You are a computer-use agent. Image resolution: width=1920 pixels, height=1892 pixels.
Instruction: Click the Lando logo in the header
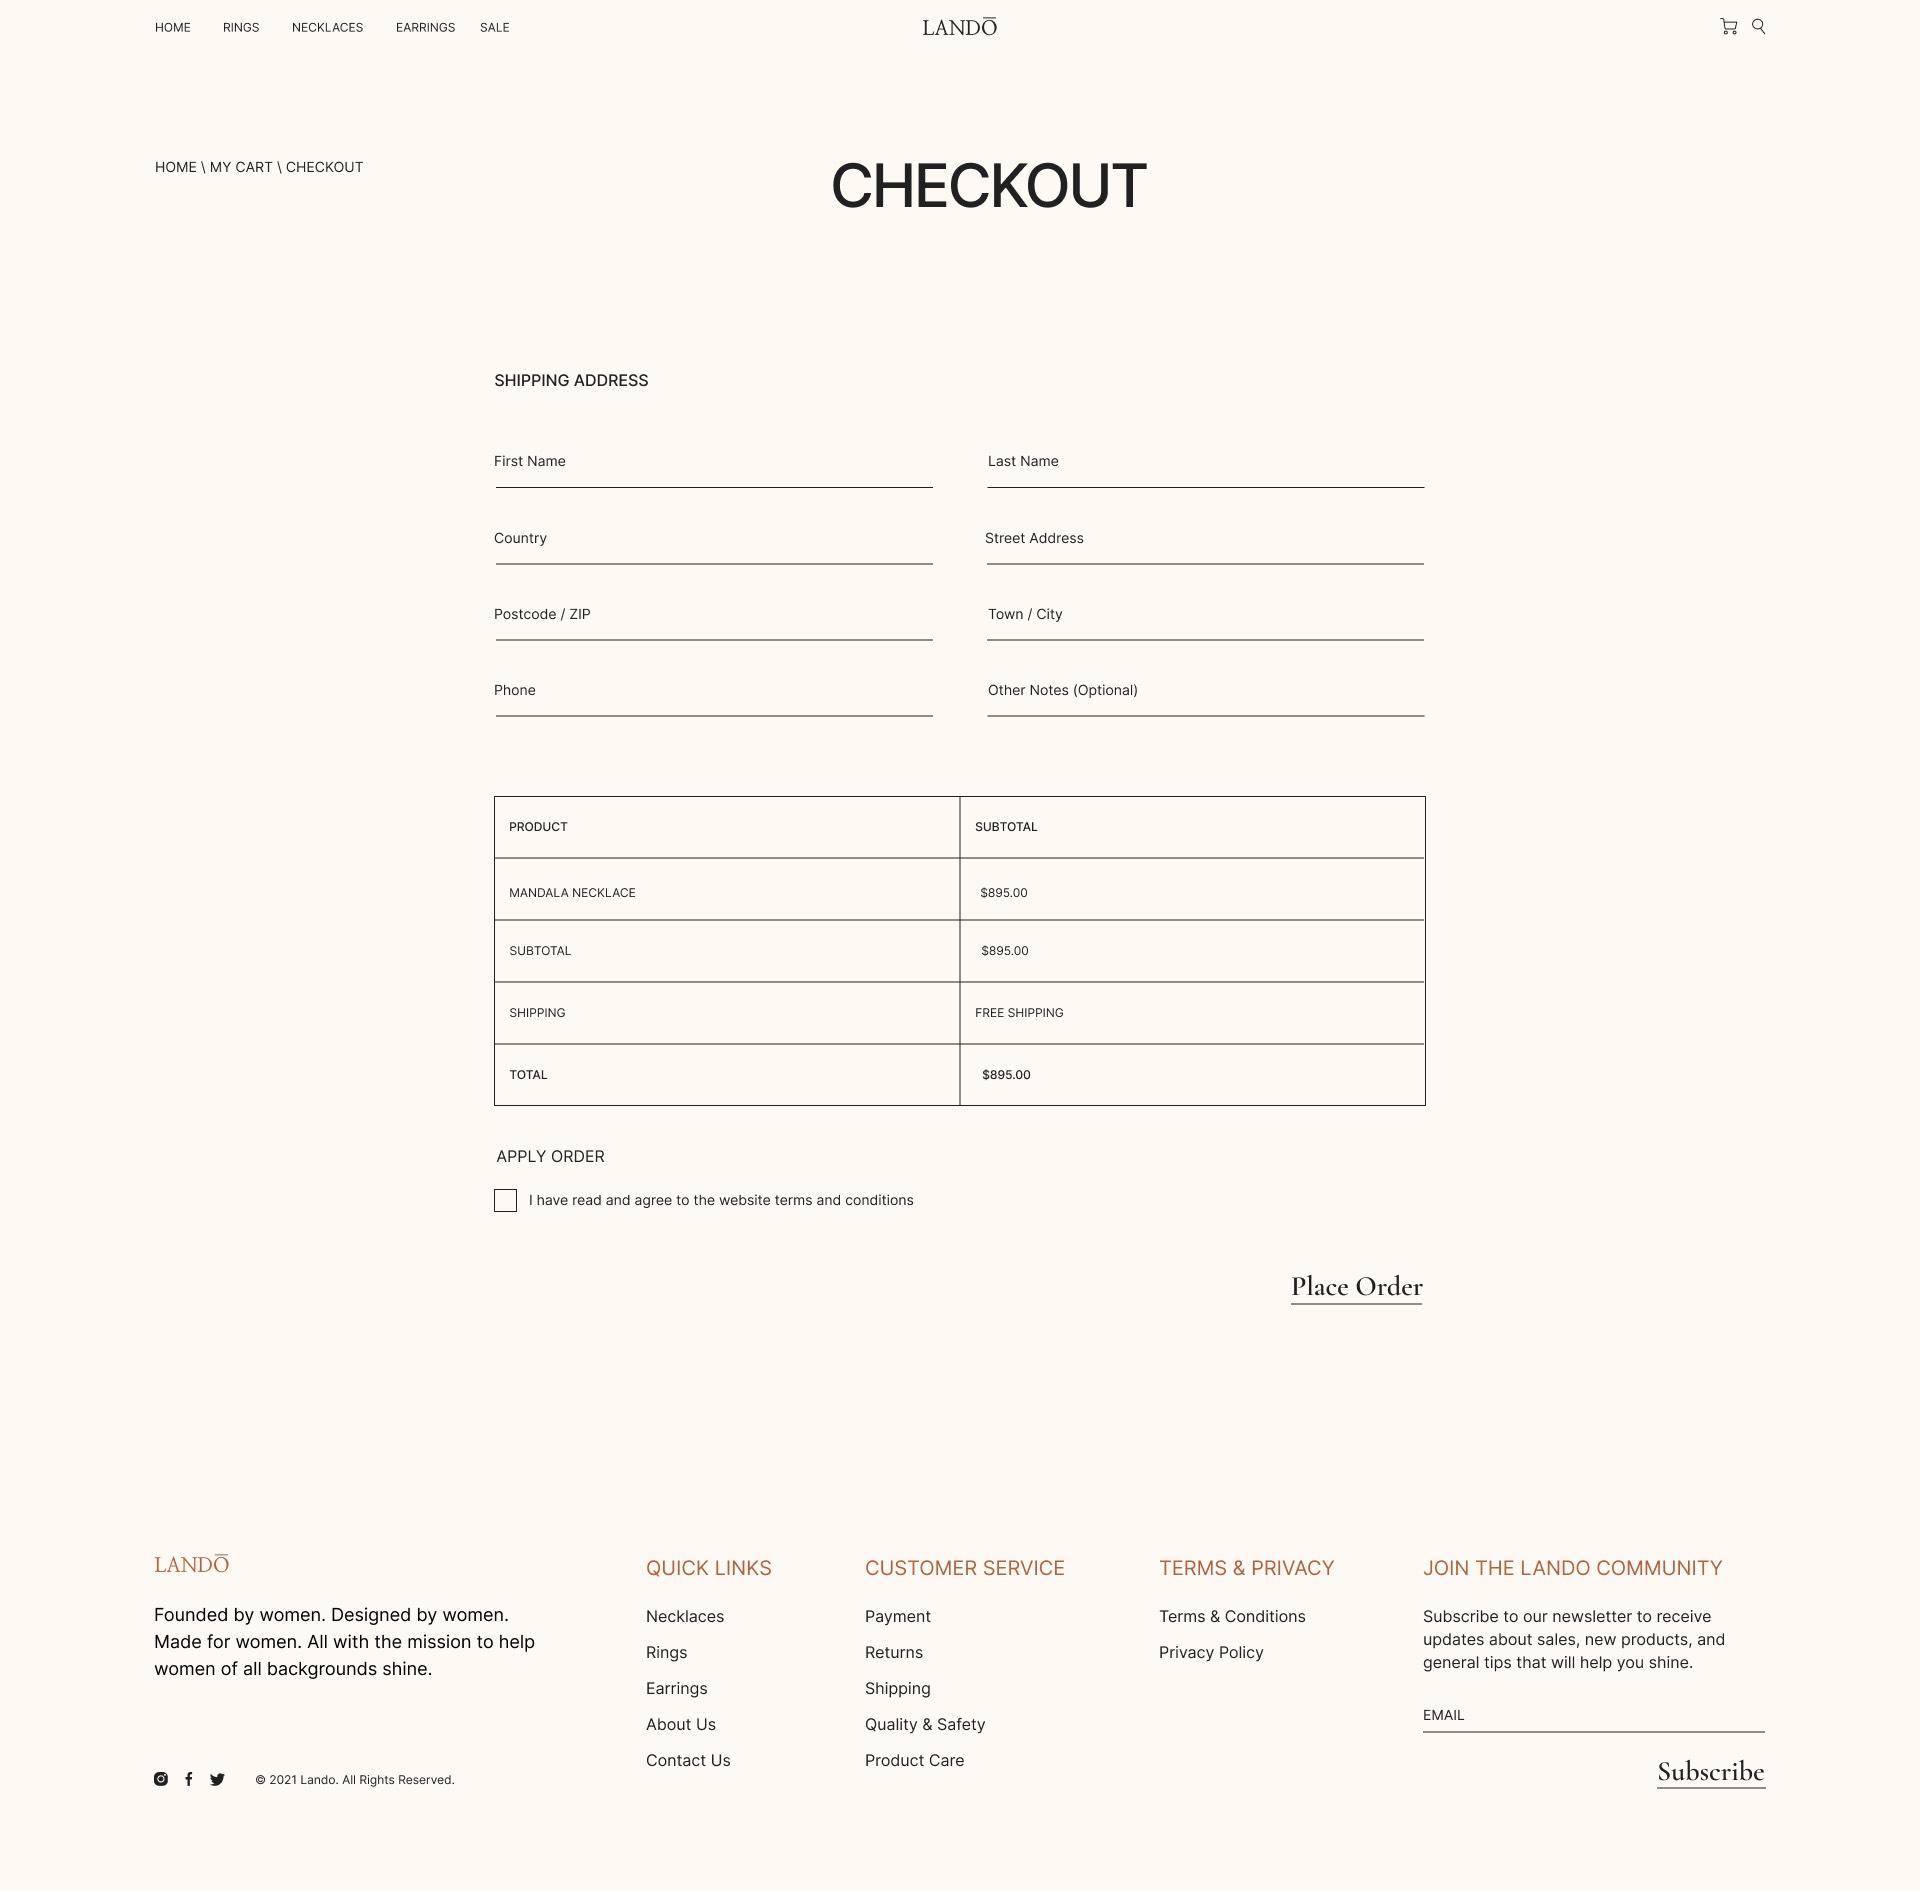pyautogui.click(x=958, y=28)
